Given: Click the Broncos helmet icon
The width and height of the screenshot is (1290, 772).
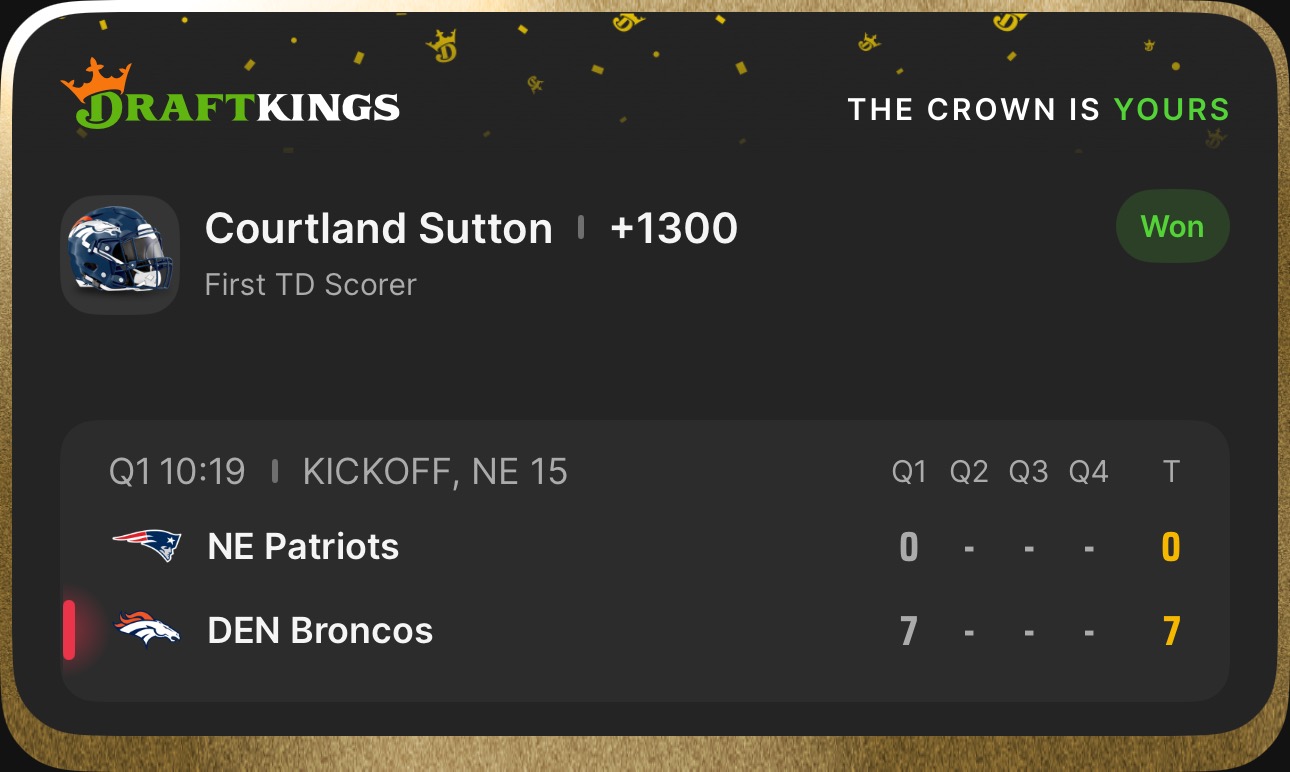Looking at the screenshot, I should tap(120, 254).
